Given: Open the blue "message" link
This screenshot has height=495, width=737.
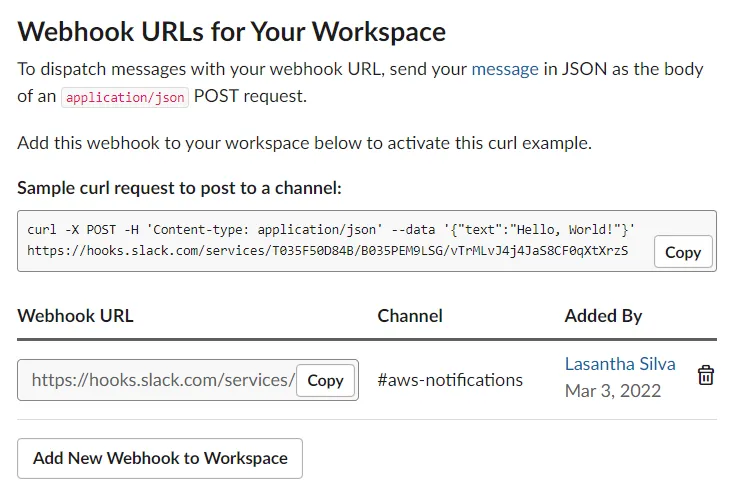Looking at the screenshot, I should click(x=505, y=69).
